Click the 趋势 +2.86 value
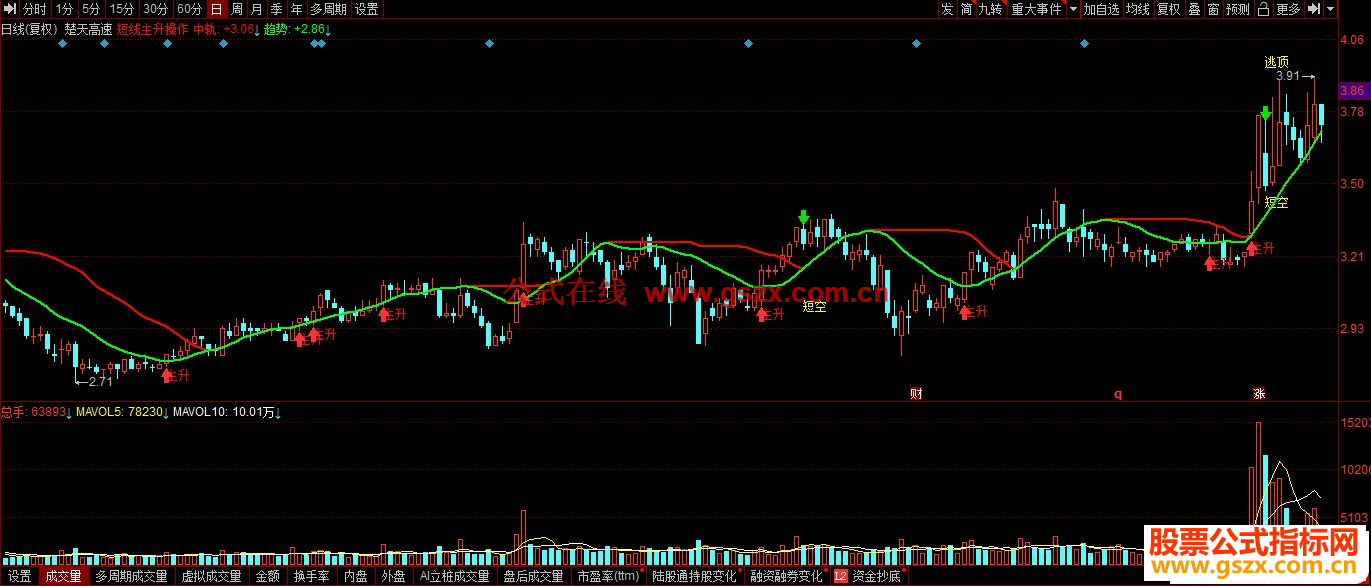The width and height of the screenshot is (1371, 586). [x=298, y=29]
